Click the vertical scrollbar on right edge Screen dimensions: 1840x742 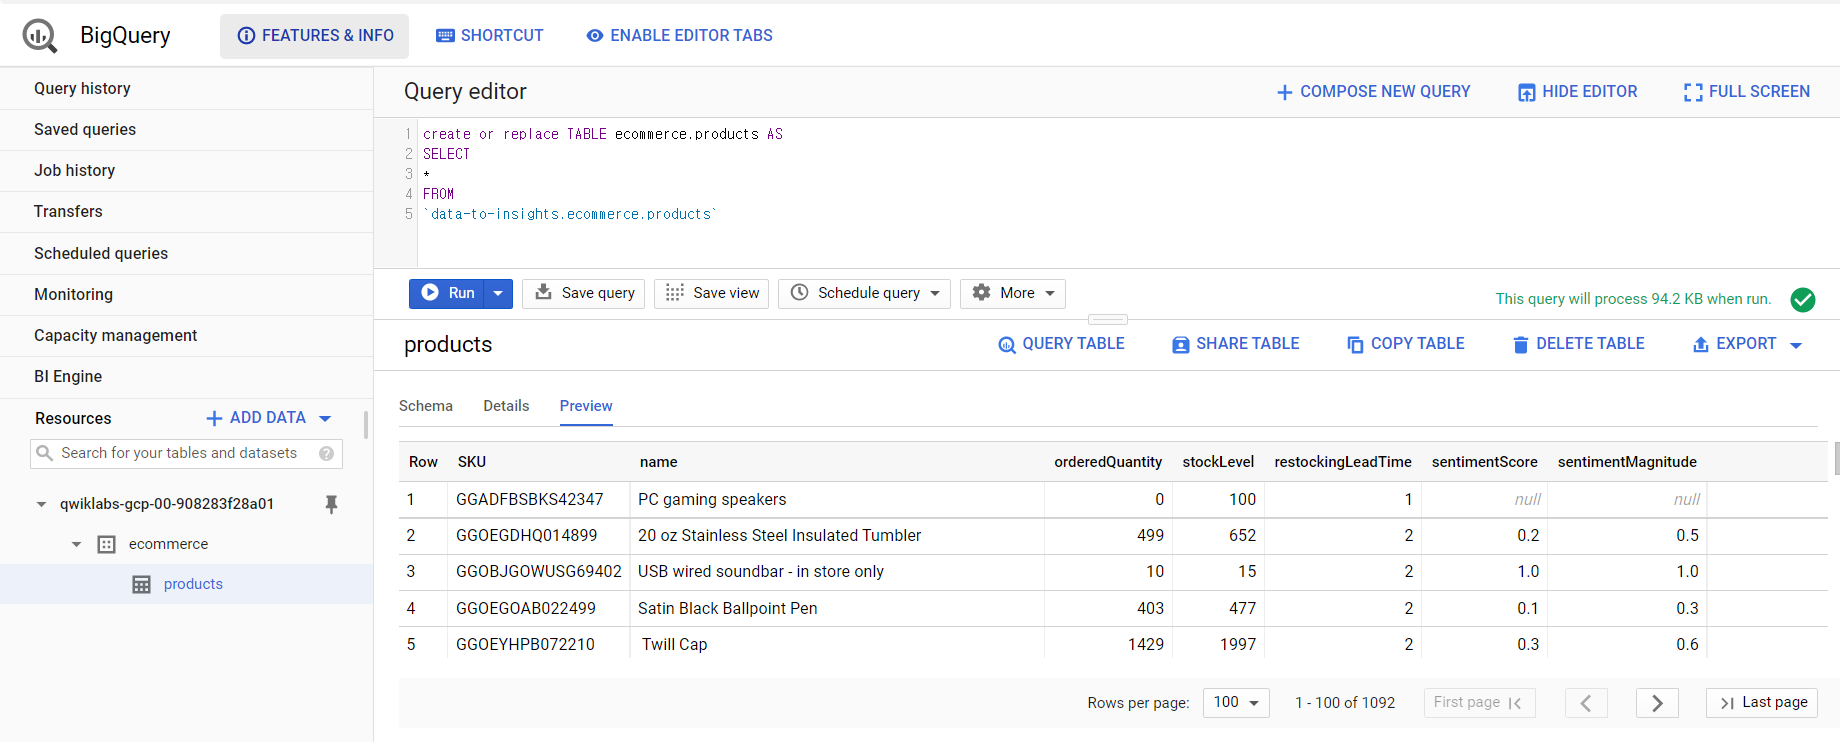(x=1836, y=458)
